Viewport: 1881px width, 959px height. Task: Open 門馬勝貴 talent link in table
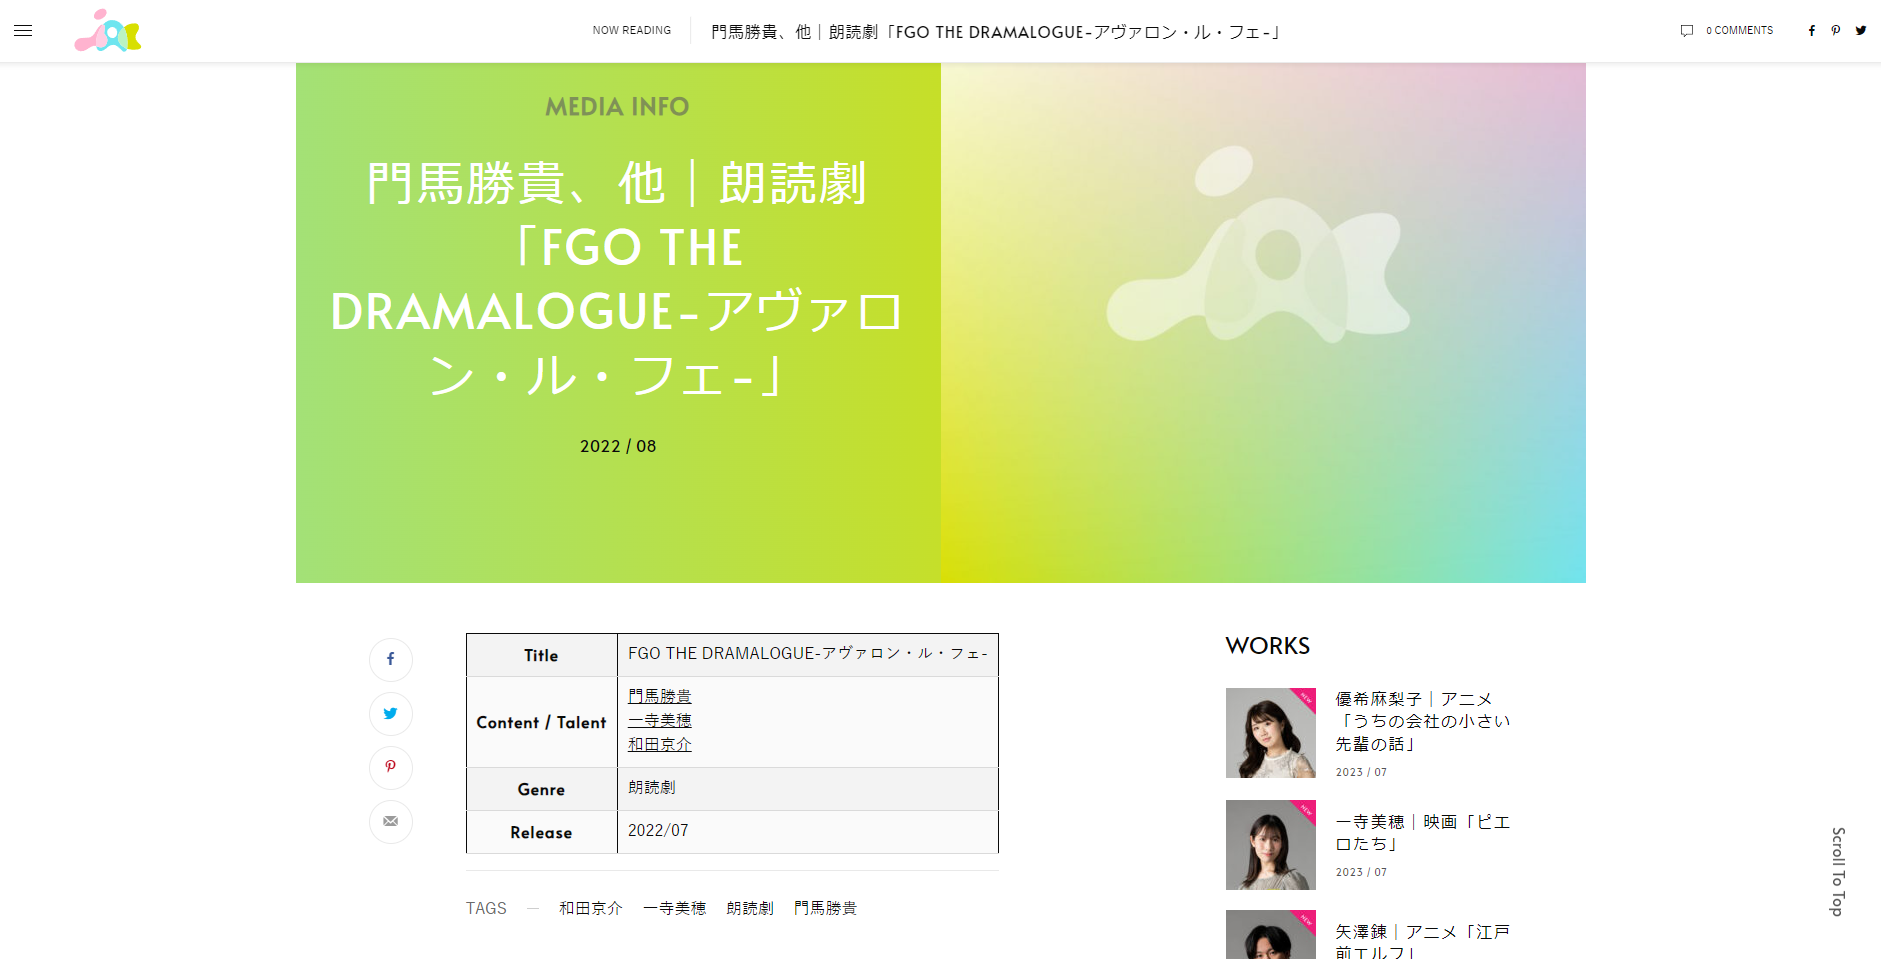659,696
